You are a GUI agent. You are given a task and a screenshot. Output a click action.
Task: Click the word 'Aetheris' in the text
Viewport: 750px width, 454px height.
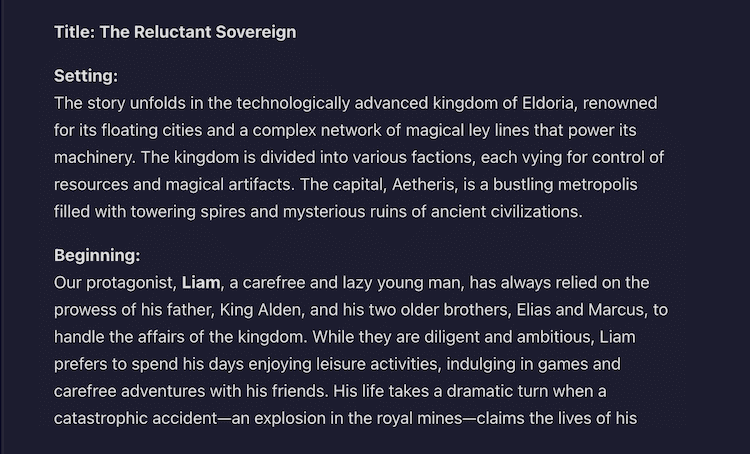[423, 185]
